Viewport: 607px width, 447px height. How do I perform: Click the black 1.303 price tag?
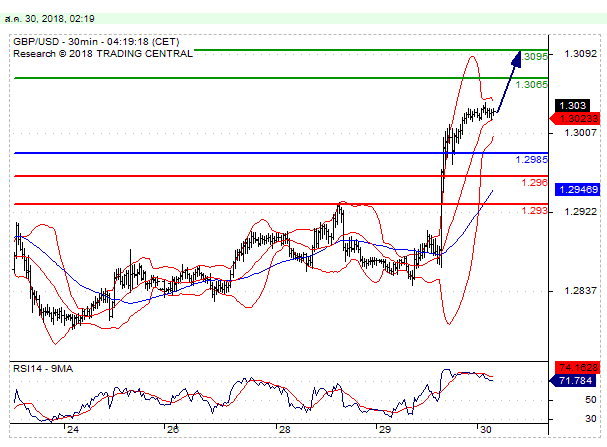[x=573, y=105]
